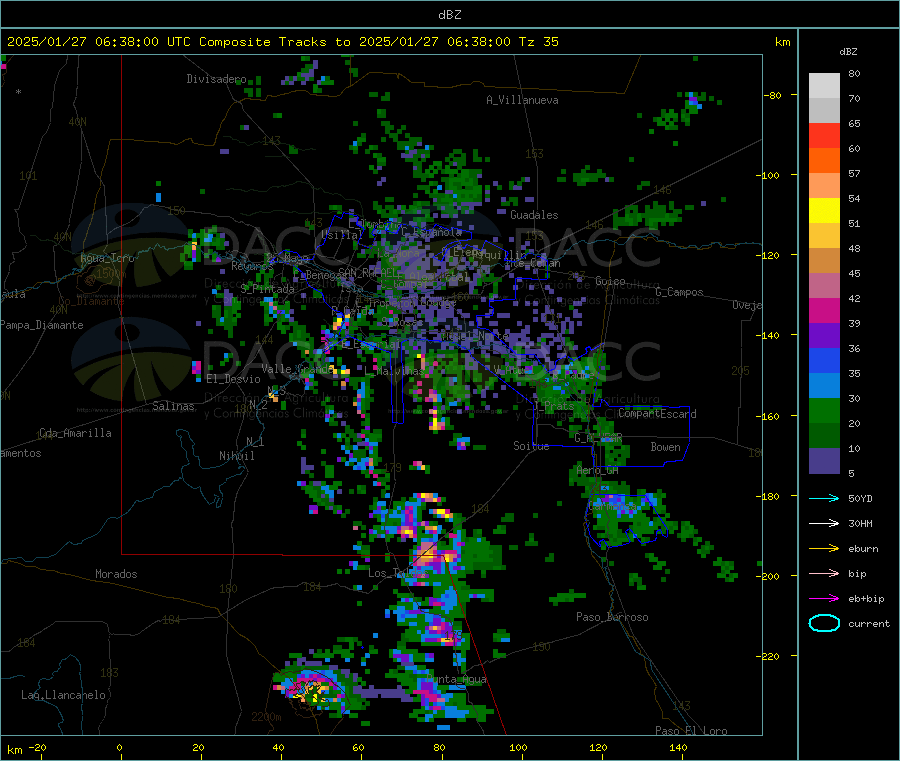This screenshot has height=761, width=900.
Task: Click the 140 km x-axis tick
Action: point(678,748)
